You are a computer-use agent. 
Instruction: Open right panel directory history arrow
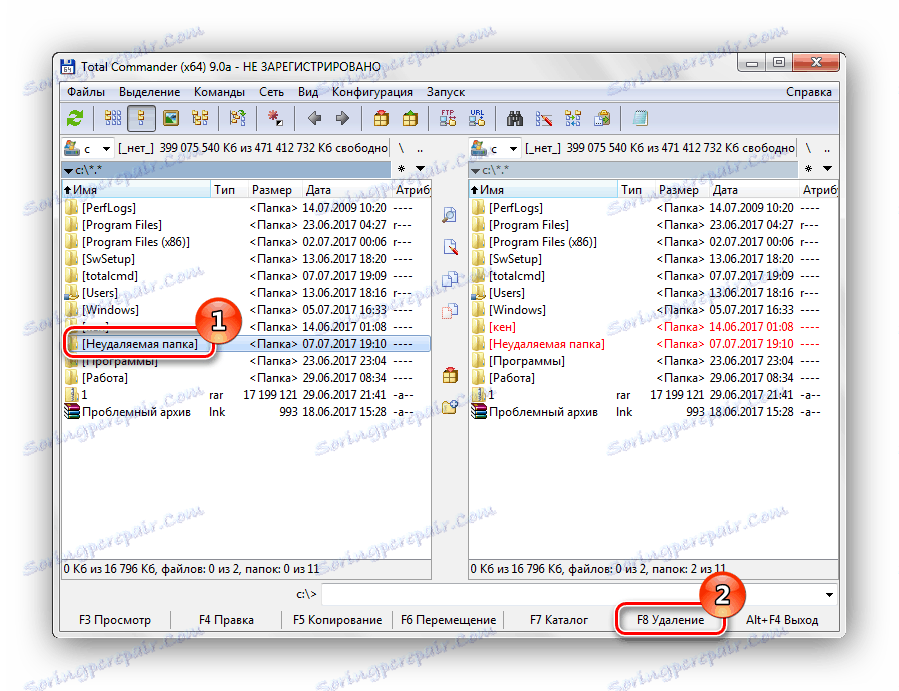pyautogui.click(x=827, y=169)
